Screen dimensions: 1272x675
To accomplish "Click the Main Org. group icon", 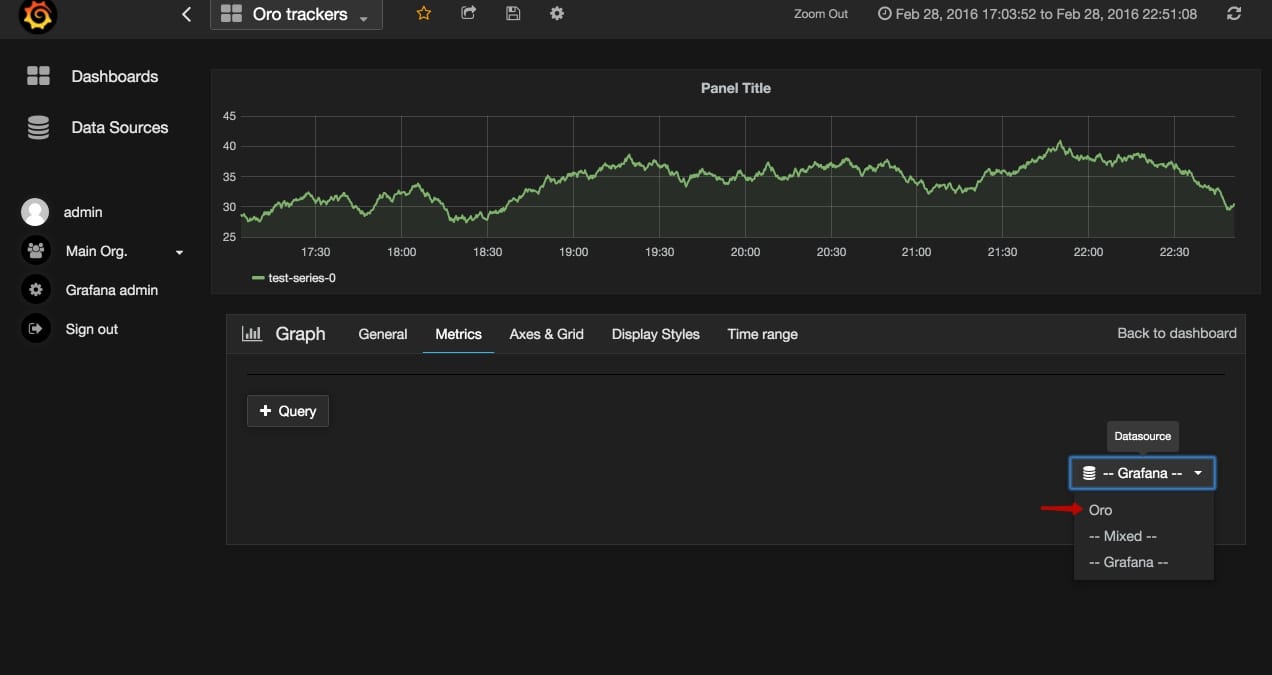I will tap(35, 251).
